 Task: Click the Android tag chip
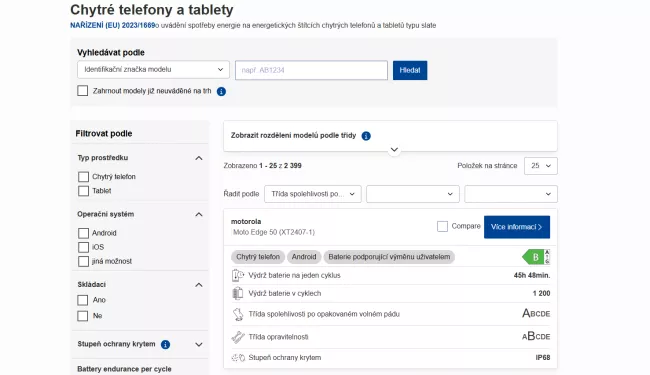coord(304,257)
